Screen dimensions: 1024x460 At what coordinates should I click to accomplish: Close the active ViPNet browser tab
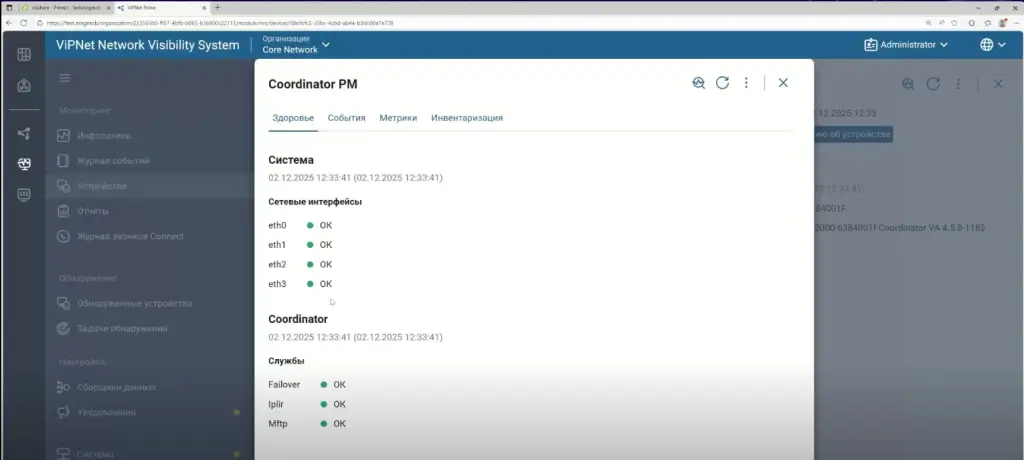pyautogui.click(x=204, y=7)
